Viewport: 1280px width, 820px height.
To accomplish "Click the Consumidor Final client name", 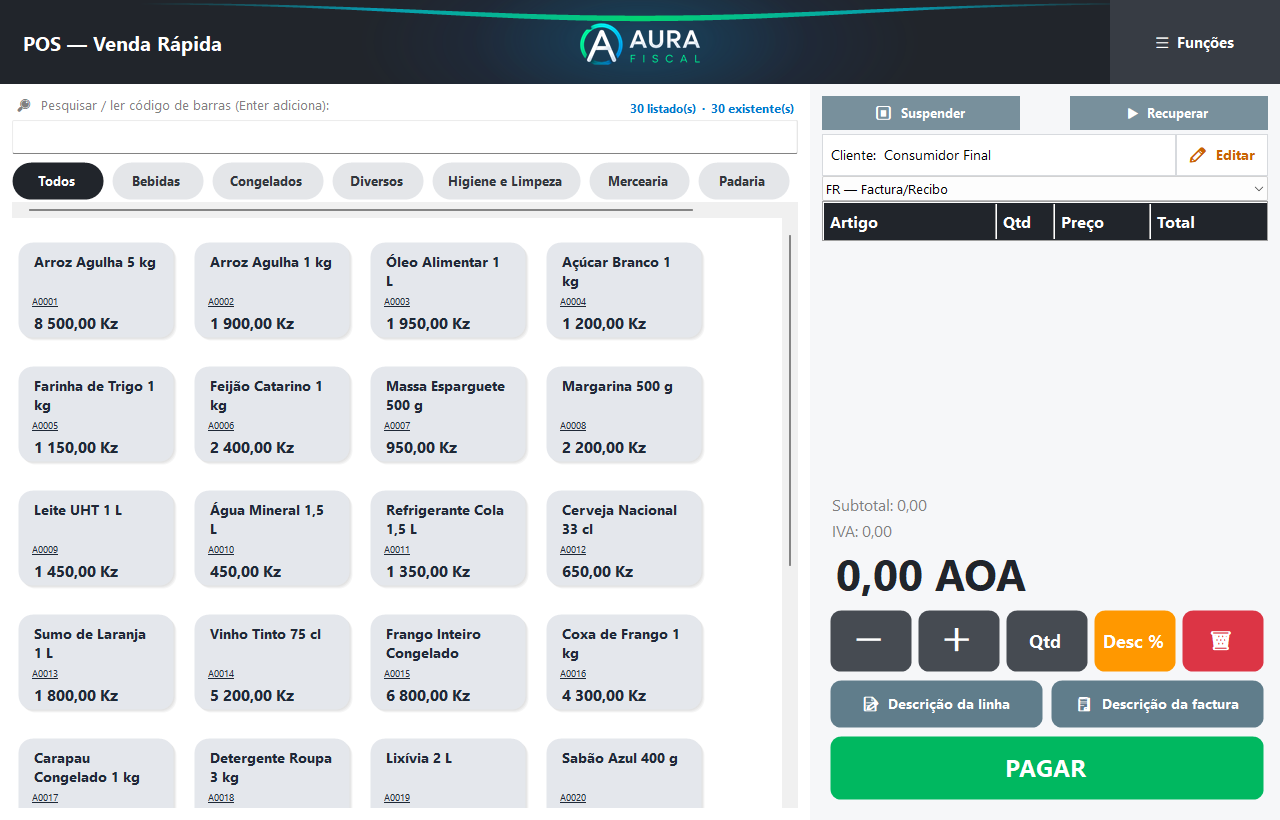I will point(937,155).
